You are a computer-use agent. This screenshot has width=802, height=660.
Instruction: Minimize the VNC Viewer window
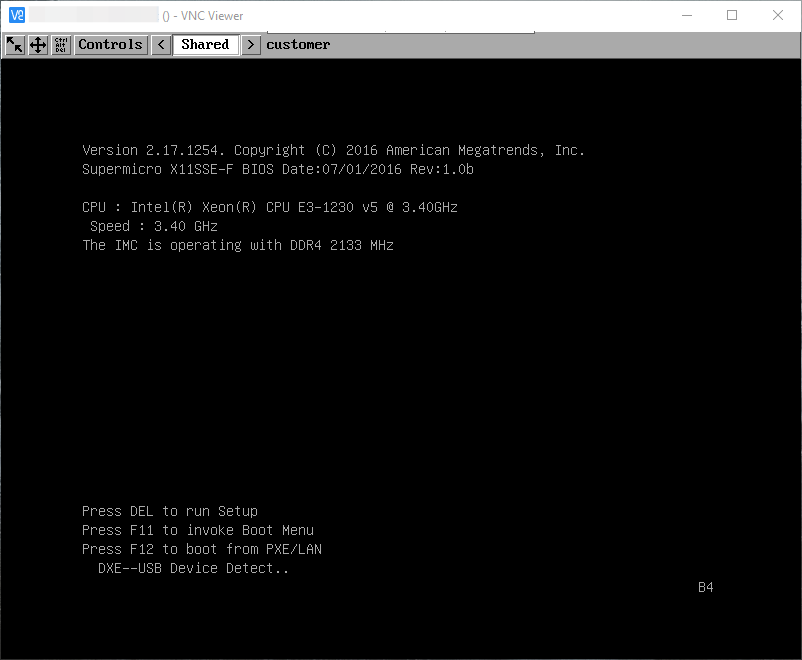[x=687, y=15]
